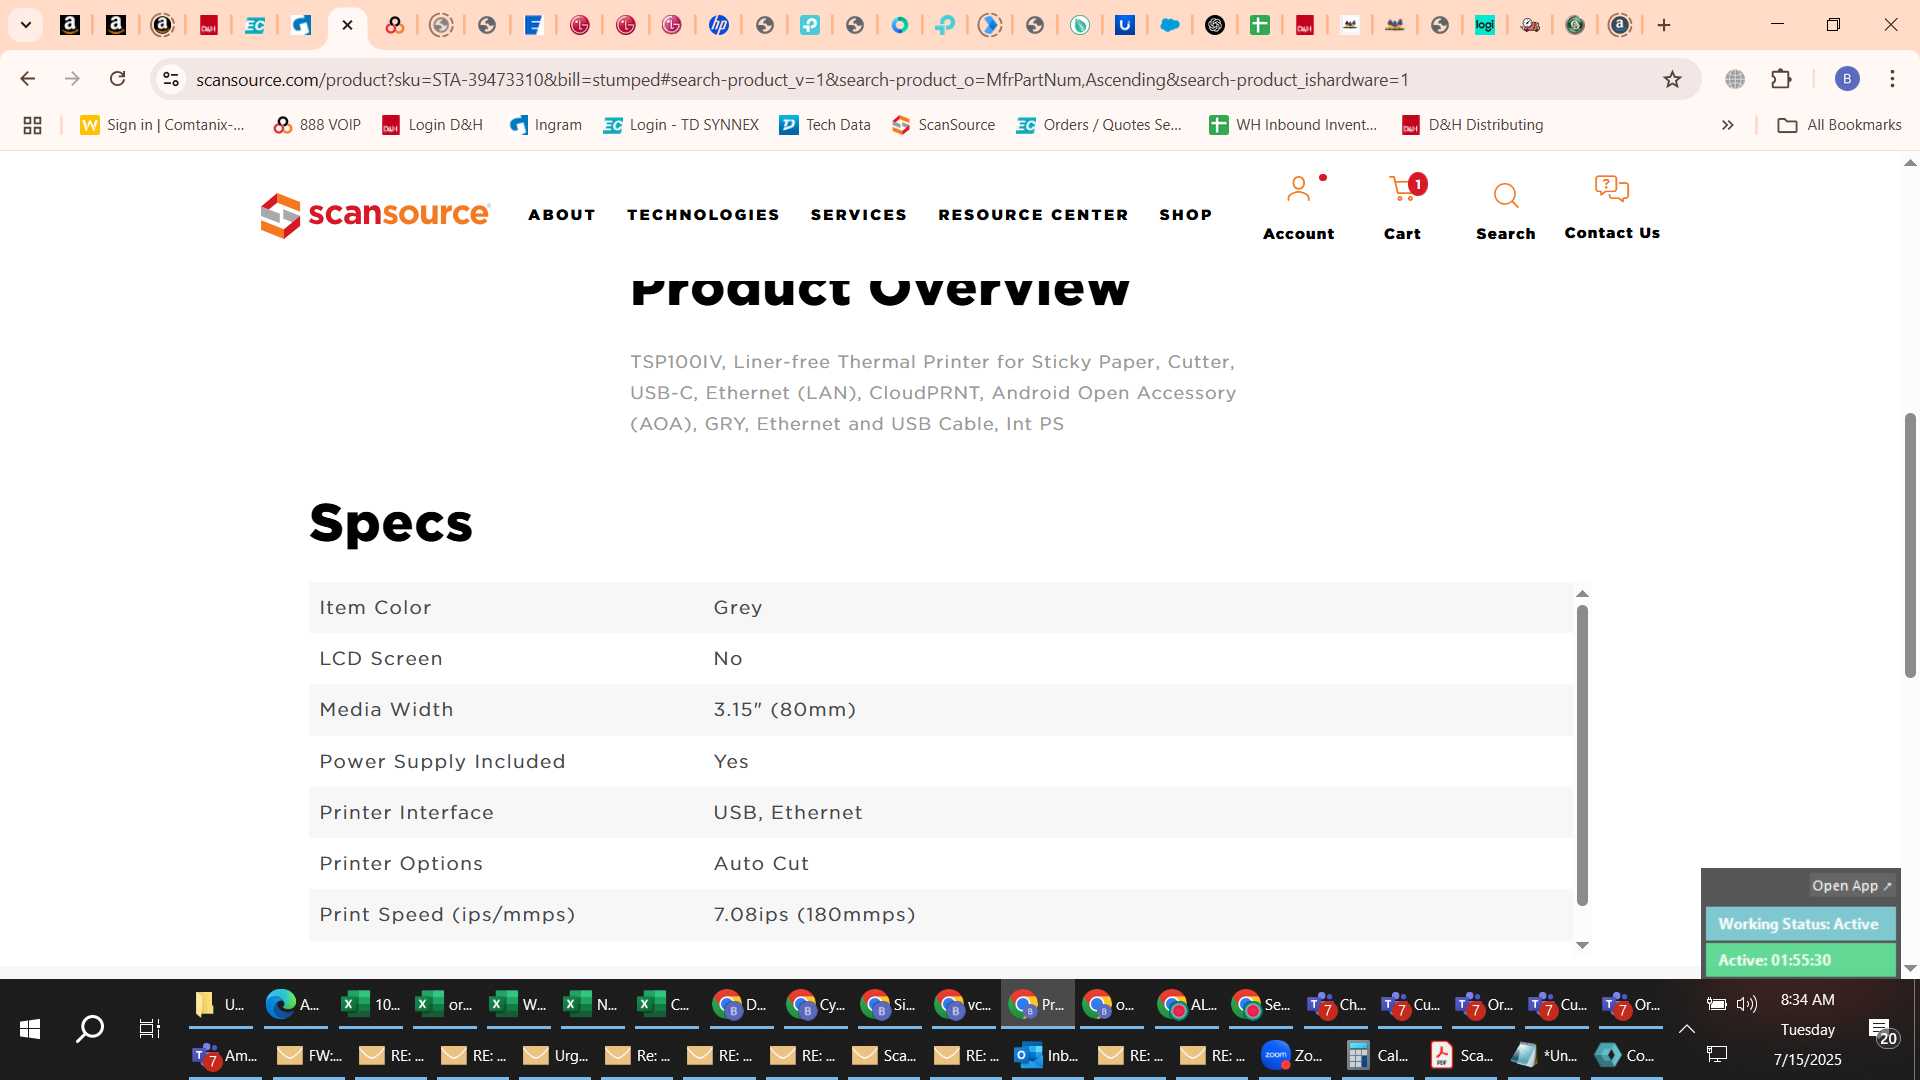The image size is (1920, 1080).
Task: Open the SERVICES menu
Action: [859, 215]
